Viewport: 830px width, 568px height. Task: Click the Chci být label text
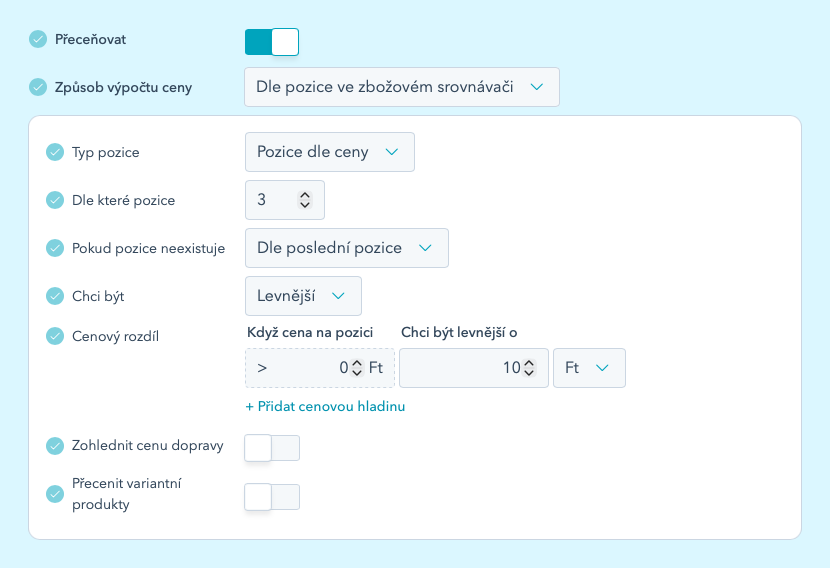pos(98,296)
